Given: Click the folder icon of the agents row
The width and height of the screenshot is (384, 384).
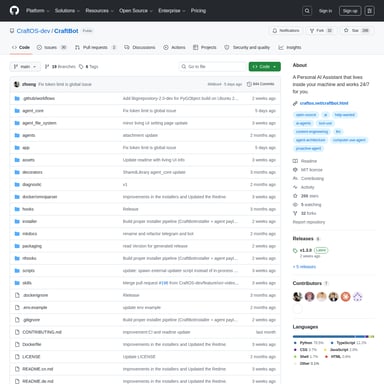Looking at the screenshot, I should coord(17,135).
